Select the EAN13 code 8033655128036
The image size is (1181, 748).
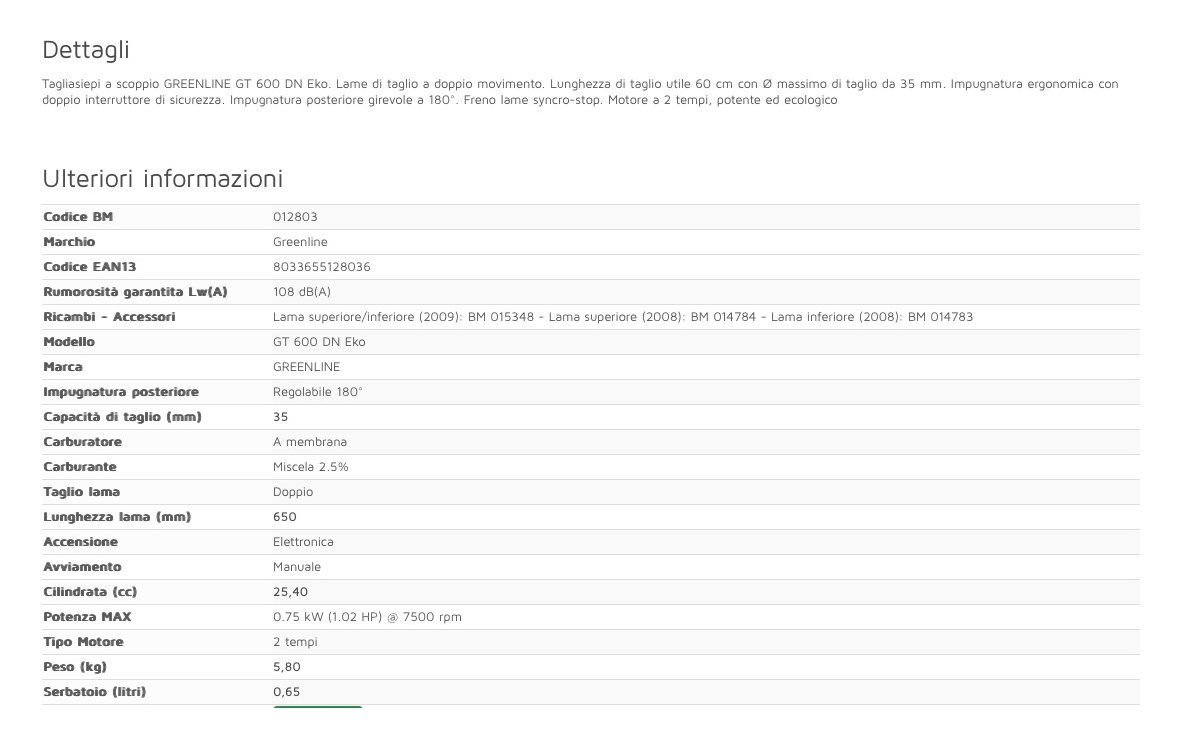pyautogui.click(x=321, y=267)
